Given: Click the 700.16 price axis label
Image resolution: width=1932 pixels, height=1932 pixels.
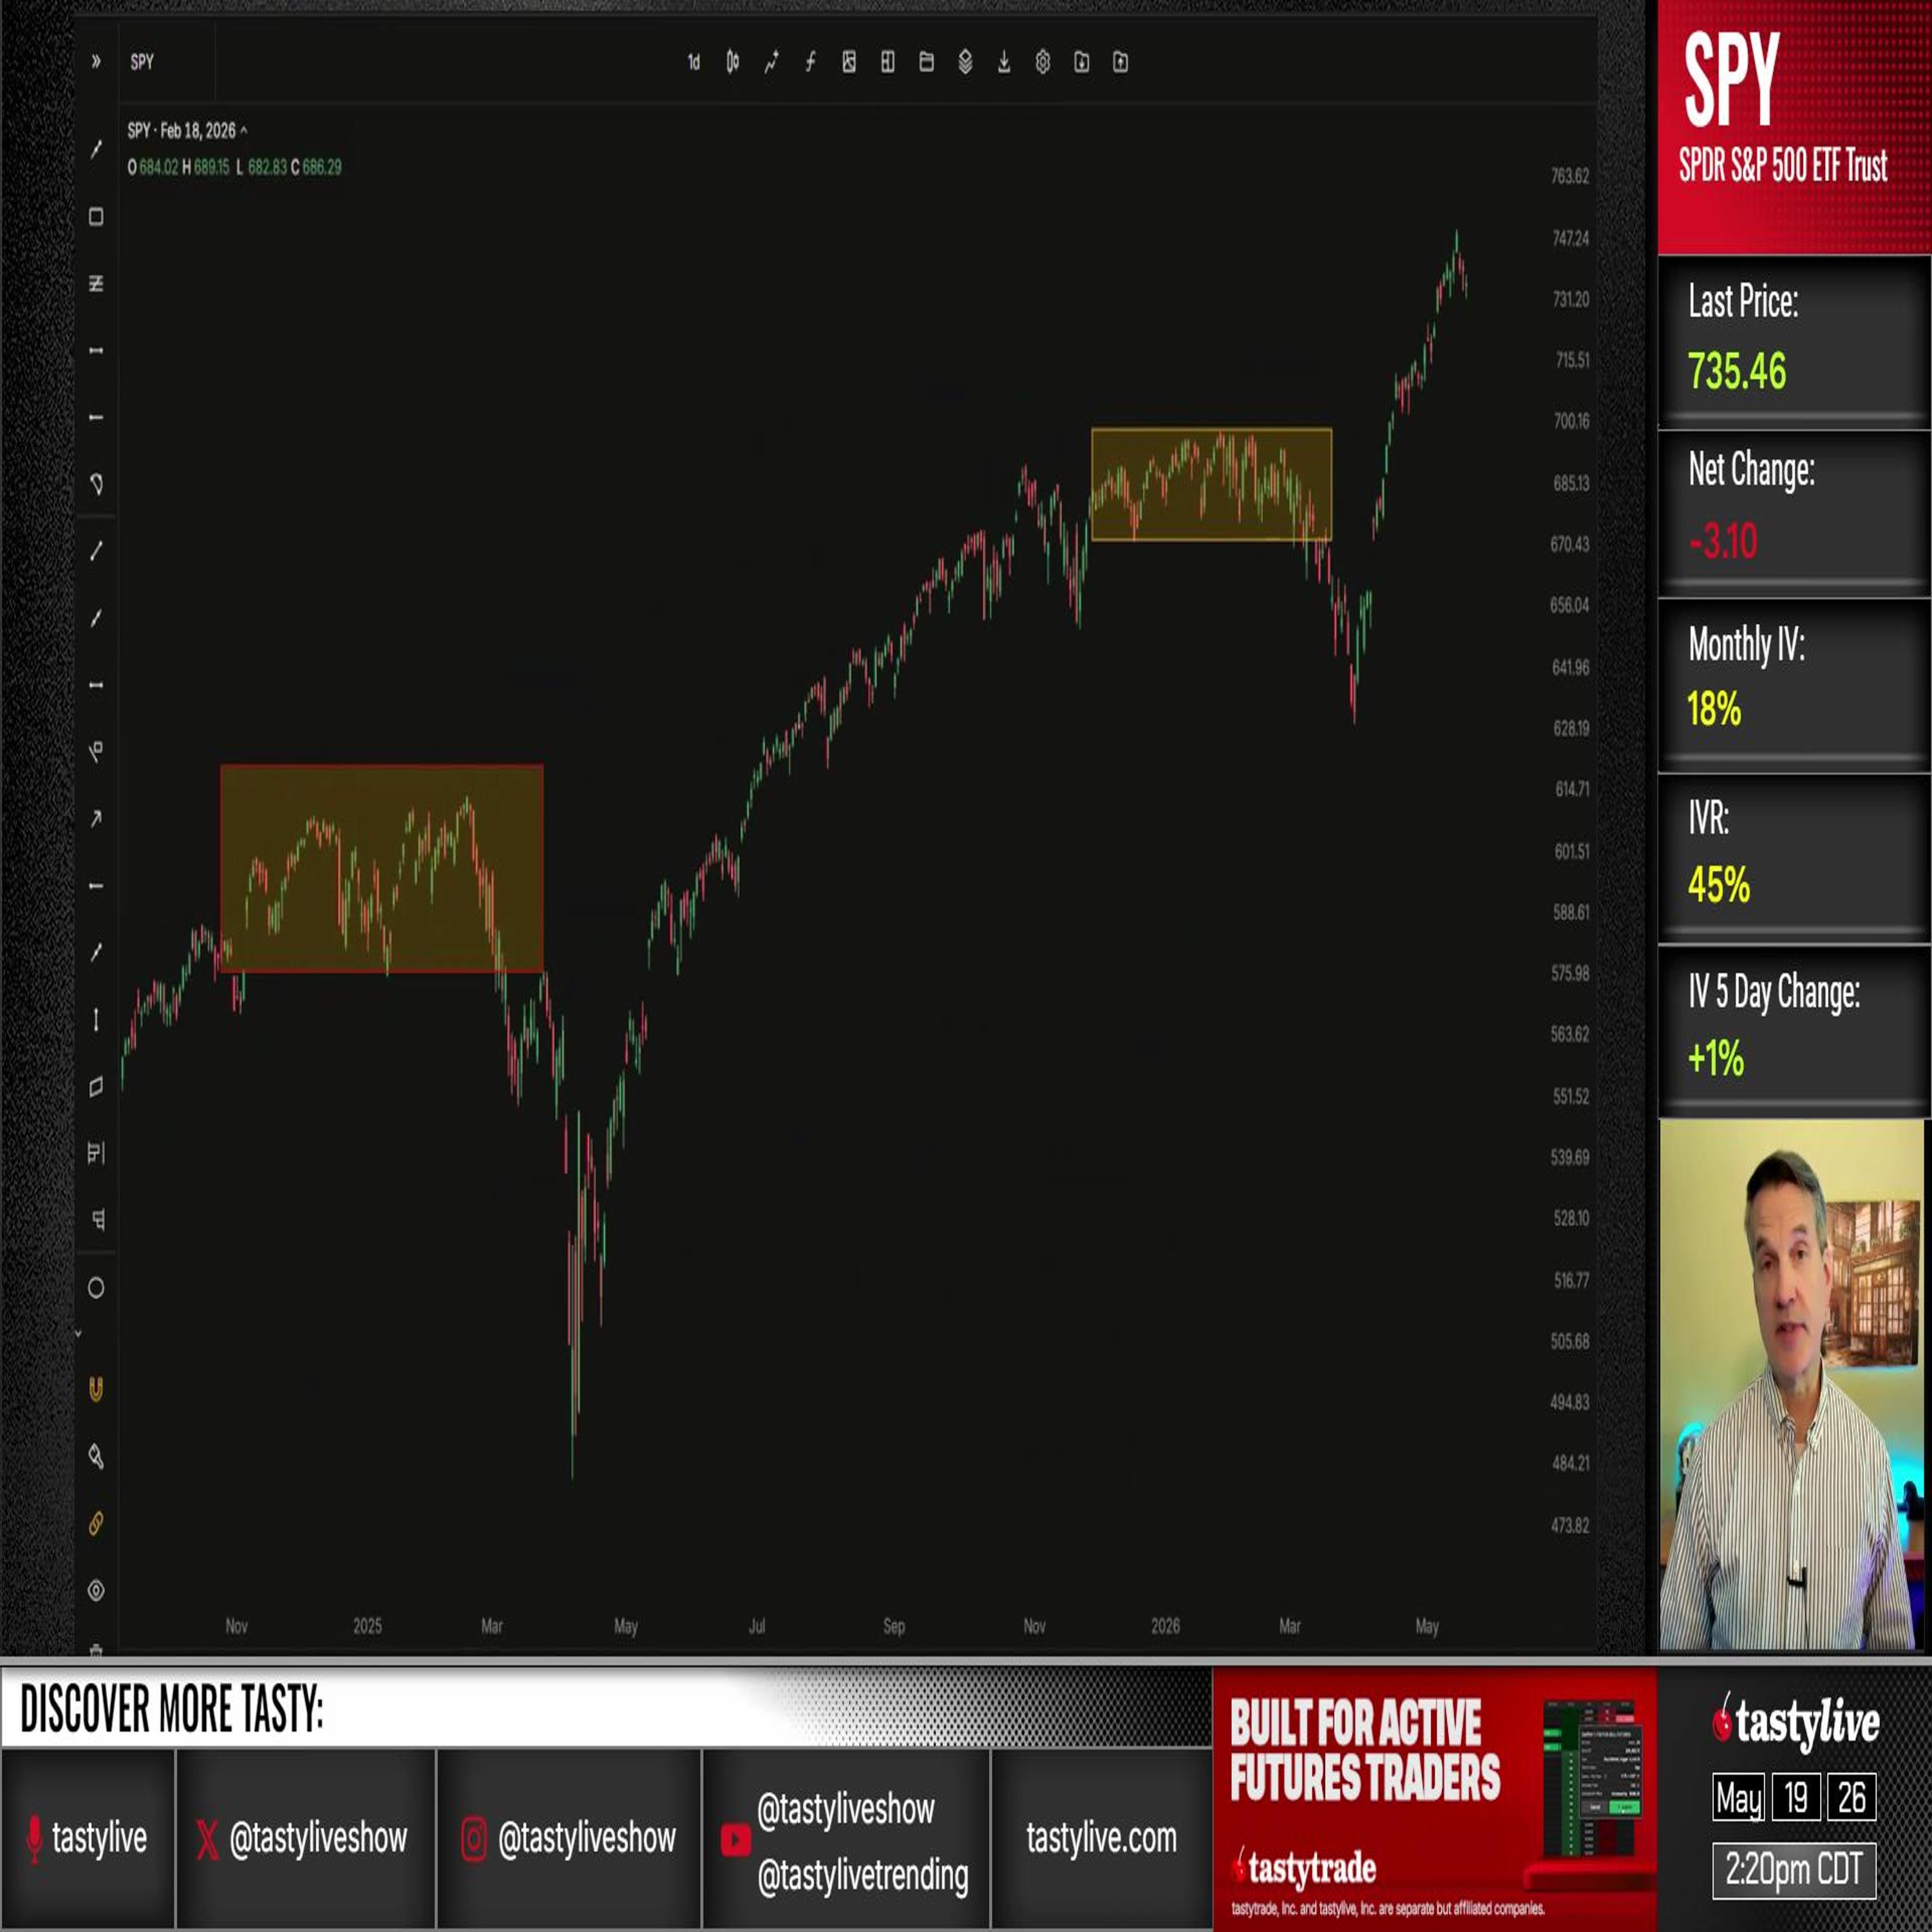Looking at the screenshot, I should tap(1571, 421).
